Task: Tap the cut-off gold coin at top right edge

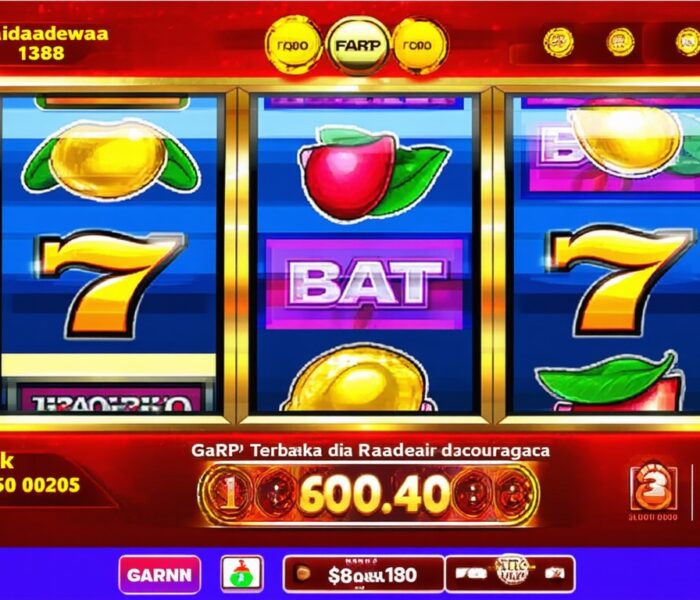Action: [x=688, y=42]
